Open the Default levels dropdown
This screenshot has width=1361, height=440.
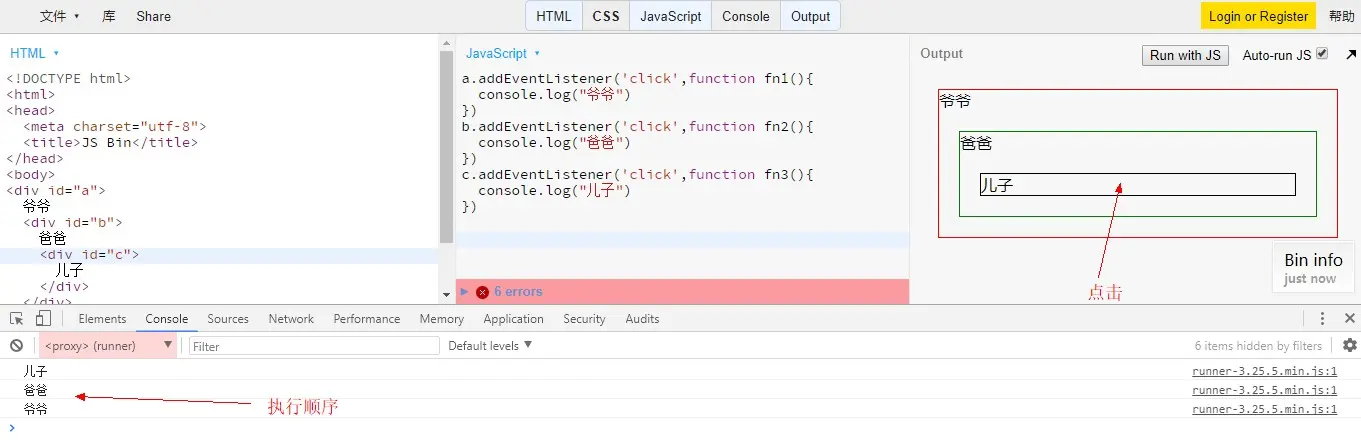point(490,345)
